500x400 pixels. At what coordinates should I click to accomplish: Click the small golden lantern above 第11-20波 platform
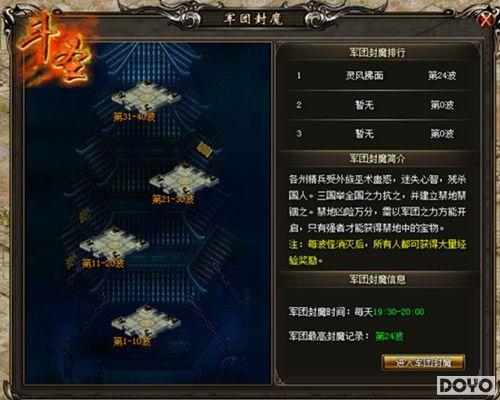(x=84, y=215)
